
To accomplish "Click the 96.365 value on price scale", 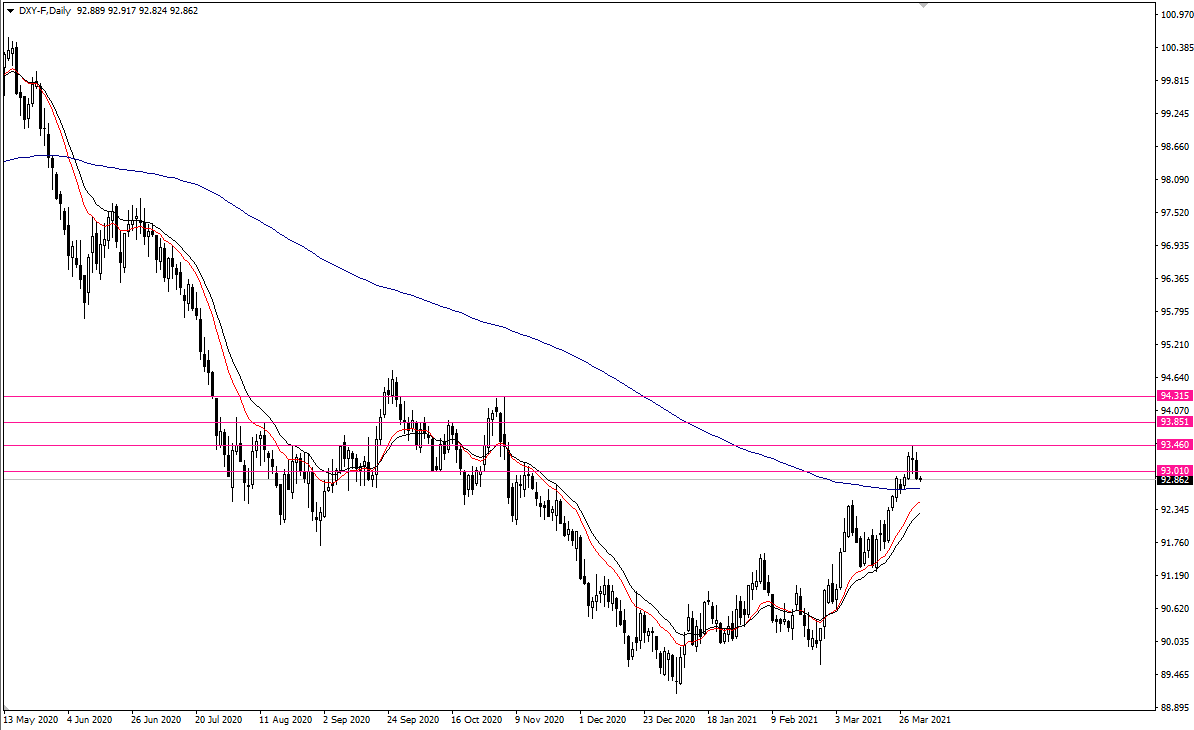I will point(1174,279).
